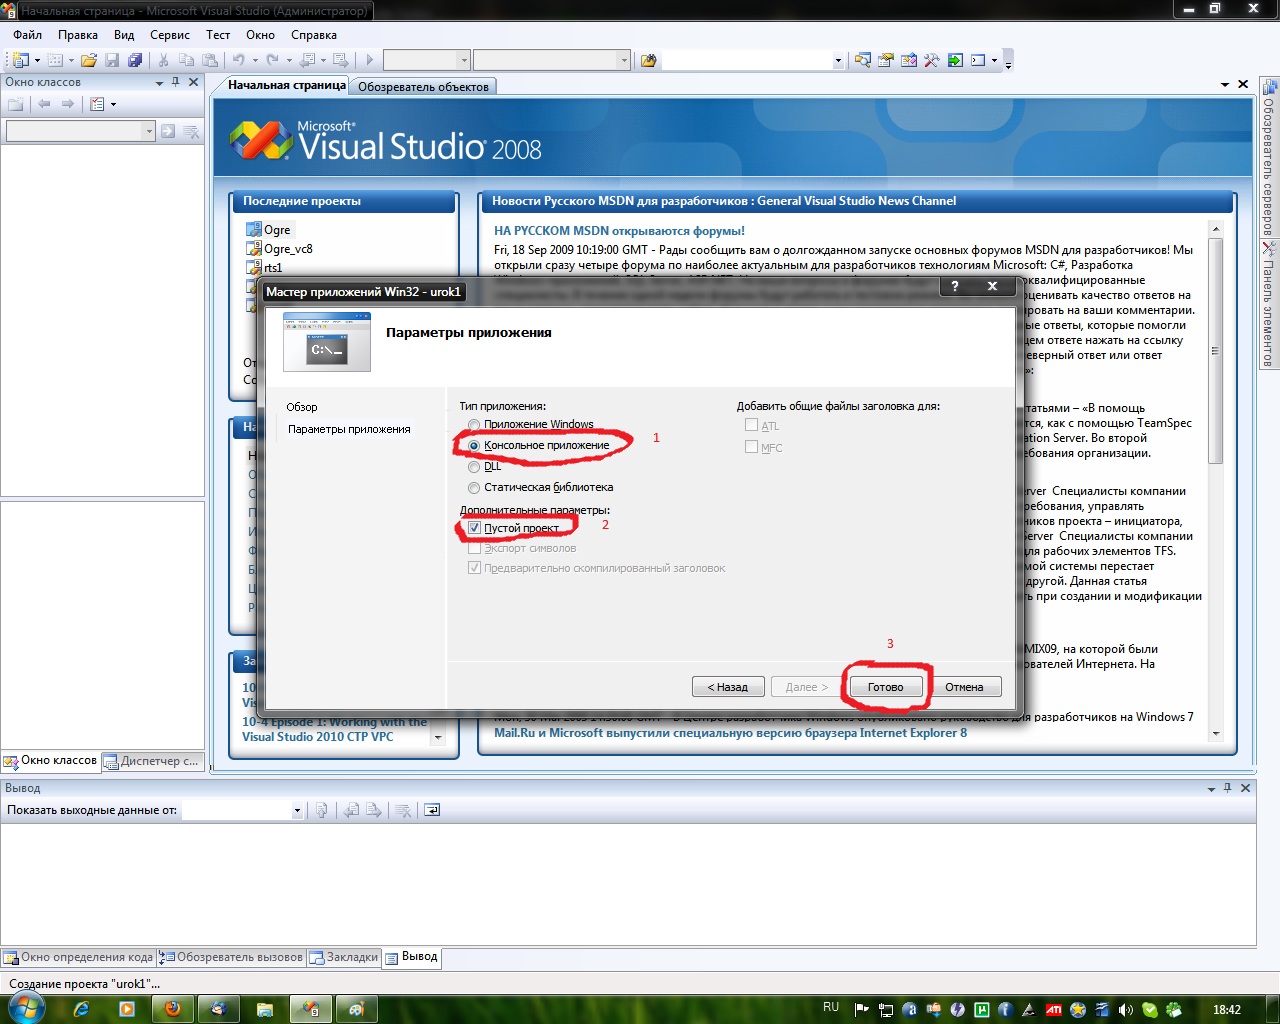Open the Class View search combo box

pos(80,131)
